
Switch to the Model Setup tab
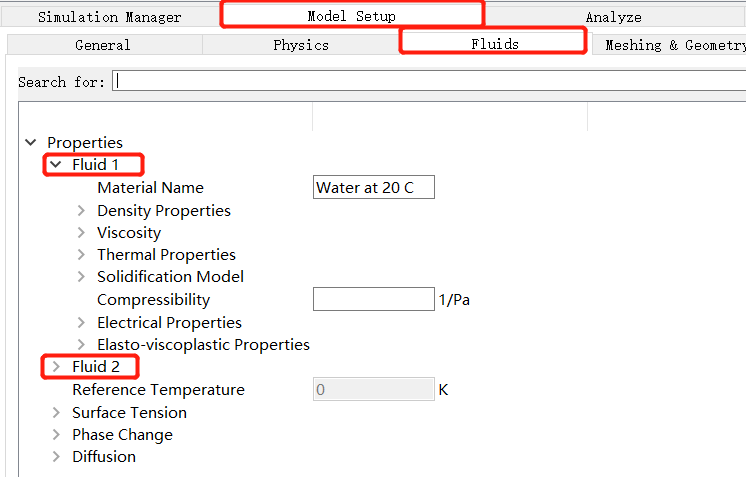pyautogui.click(x=351, y=16)
